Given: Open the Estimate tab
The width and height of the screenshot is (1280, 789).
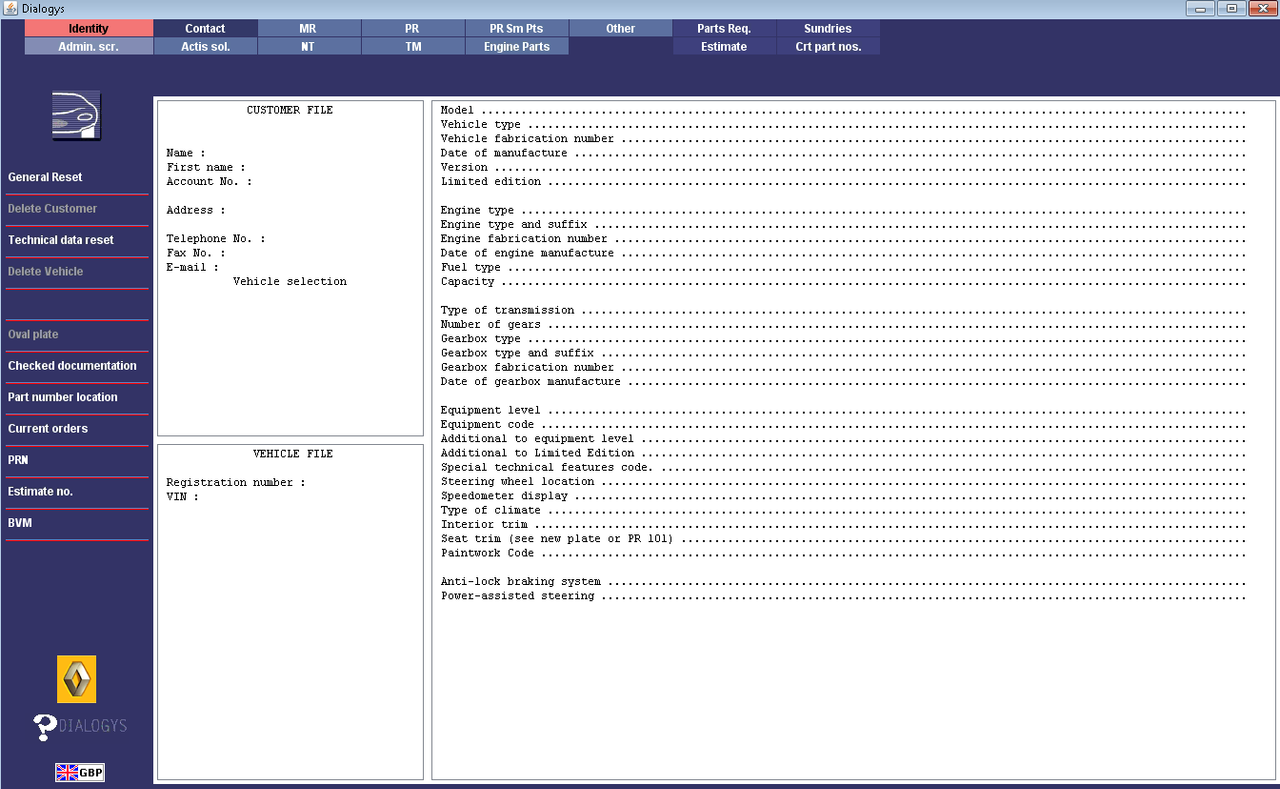Looking at the screenshot, I should point(724,46).
